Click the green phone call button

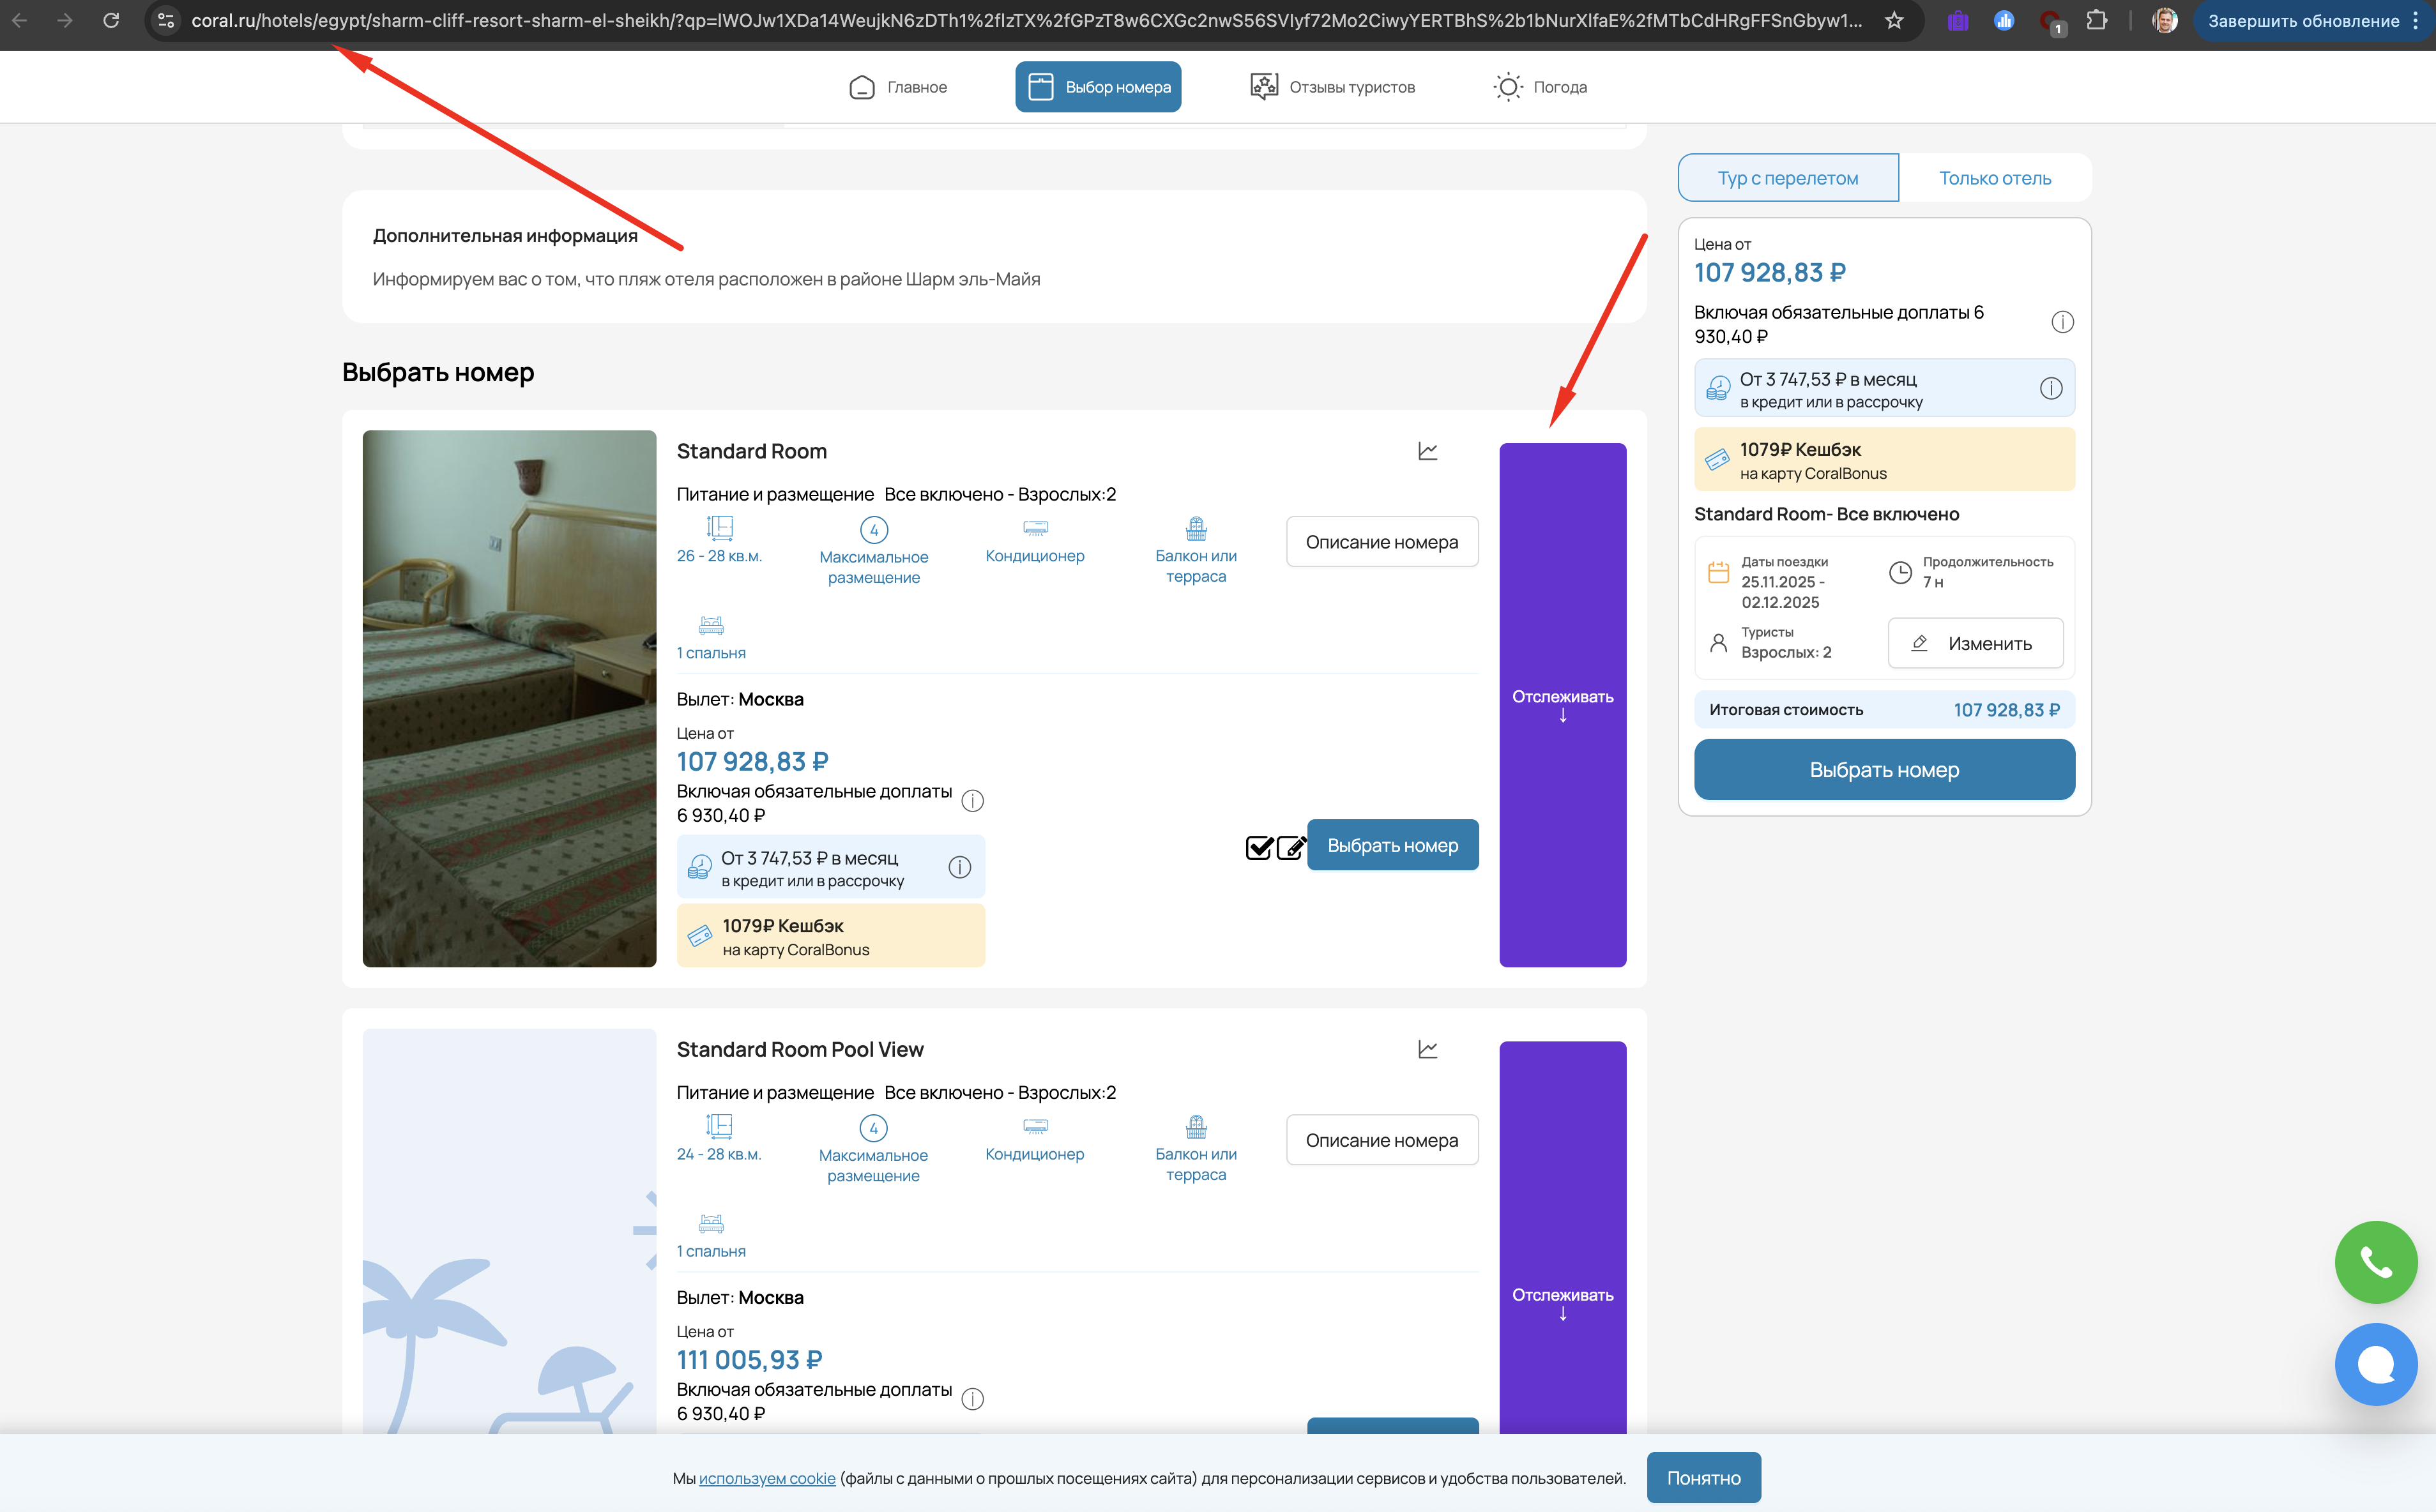[2375, 1262]
